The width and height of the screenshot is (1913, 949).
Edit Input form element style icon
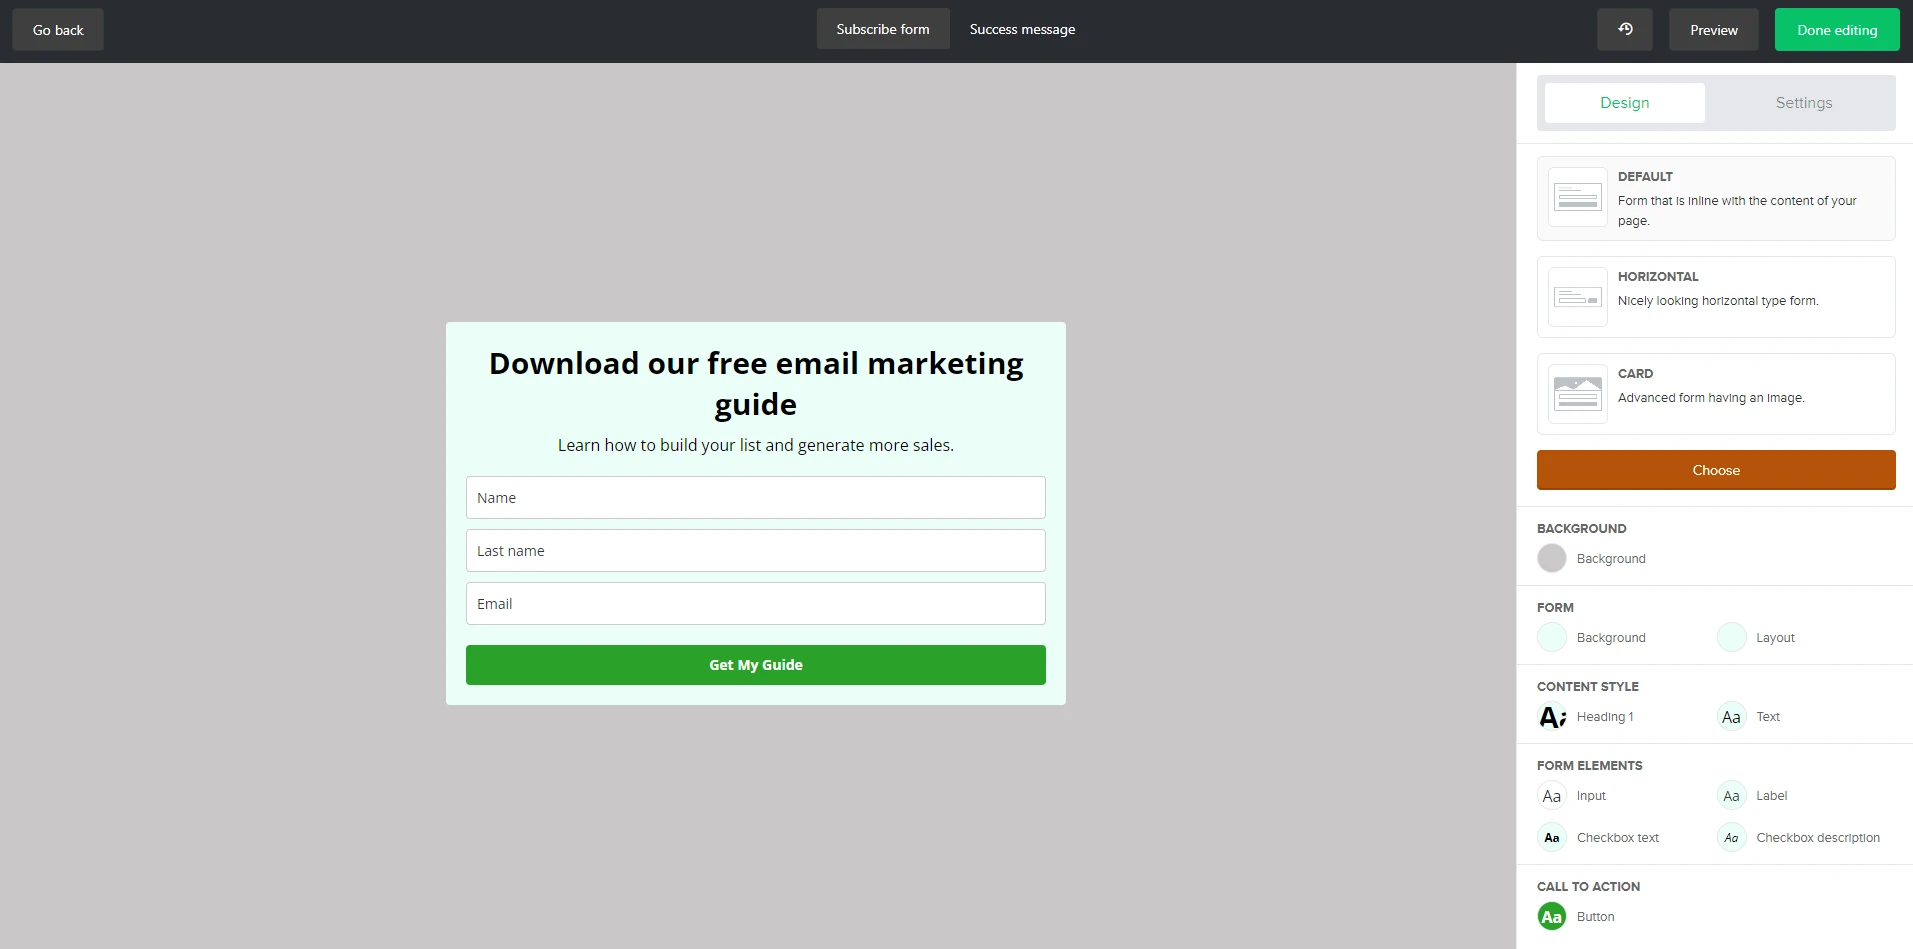(x=1552, y=796)
